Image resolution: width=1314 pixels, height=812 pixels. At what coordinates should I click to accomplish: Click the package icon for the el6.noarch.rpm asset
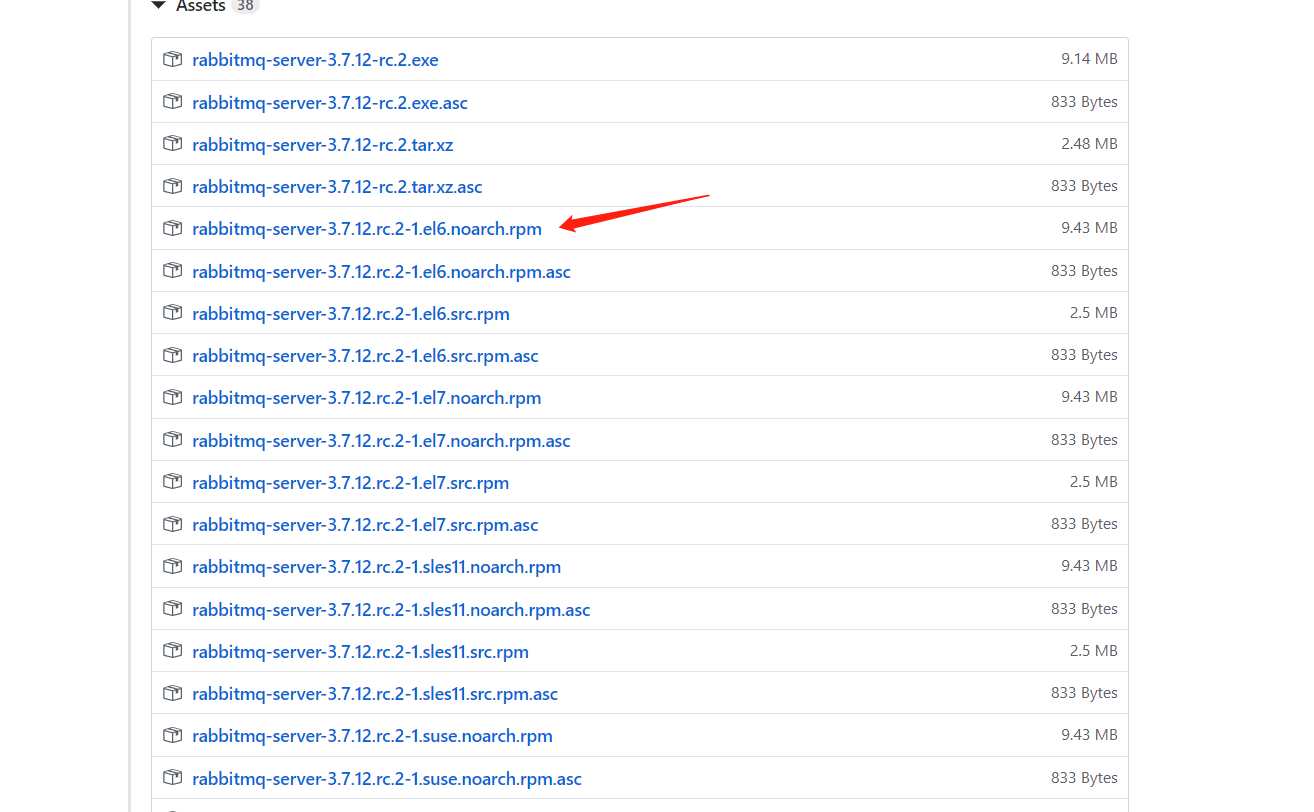tap(173, 228)
